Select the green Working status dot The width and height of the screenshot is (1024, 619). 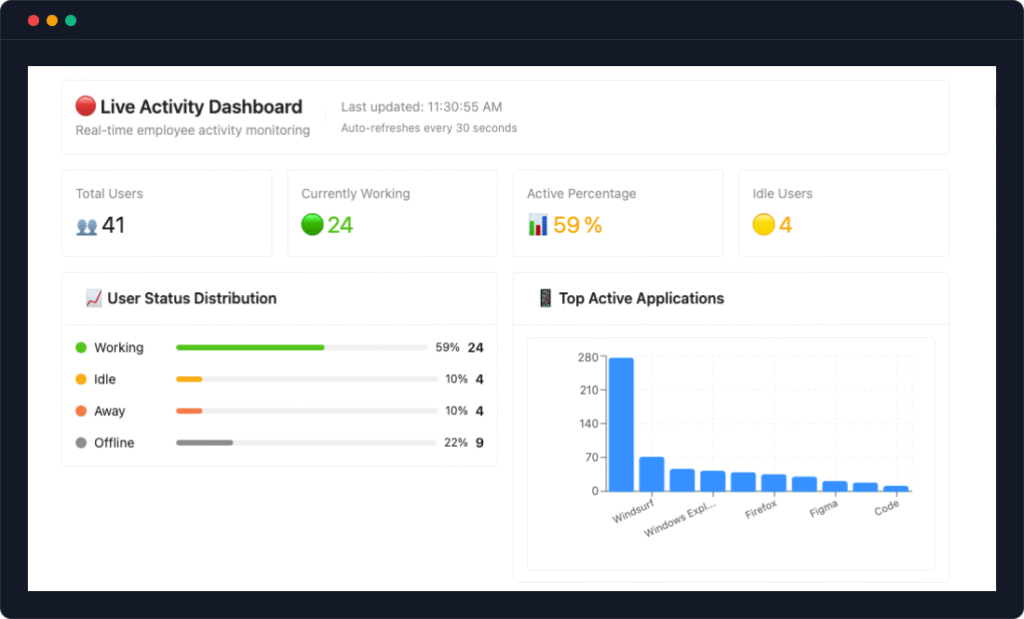81,348
